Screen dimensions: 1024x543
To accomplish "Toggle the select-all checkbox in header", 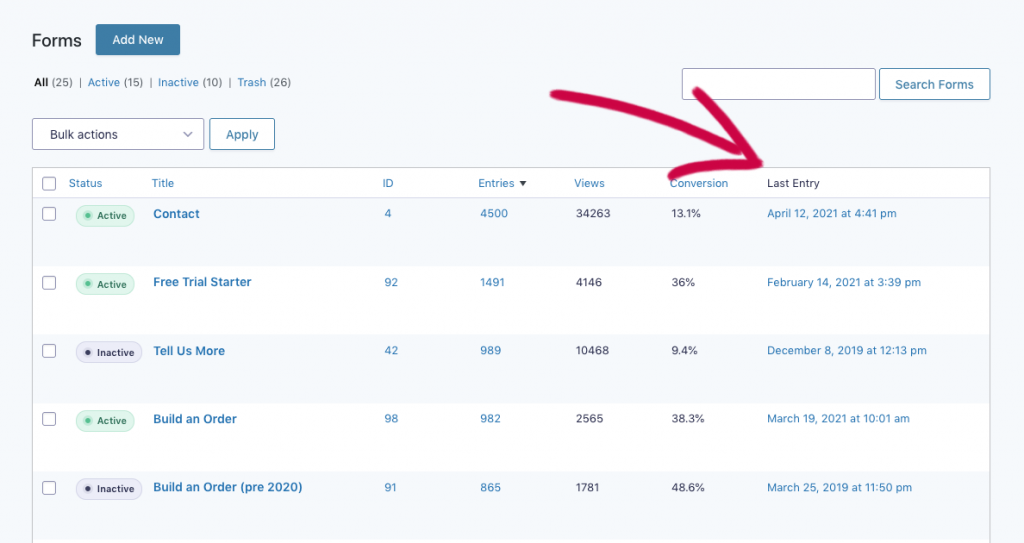I will (49, 184).
